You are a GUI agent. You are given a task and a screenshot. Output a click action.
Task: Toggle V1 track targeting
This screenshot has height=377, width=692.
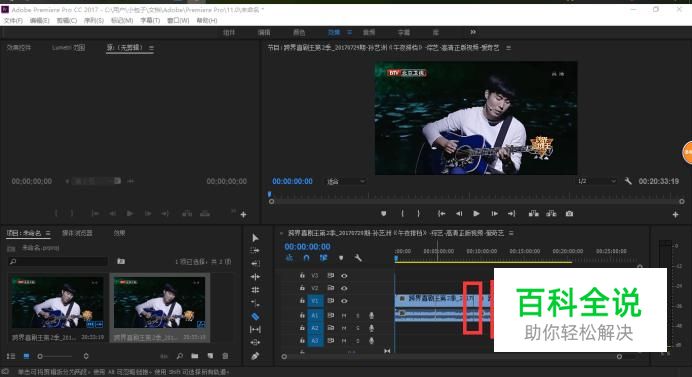[x=315, y=301]
